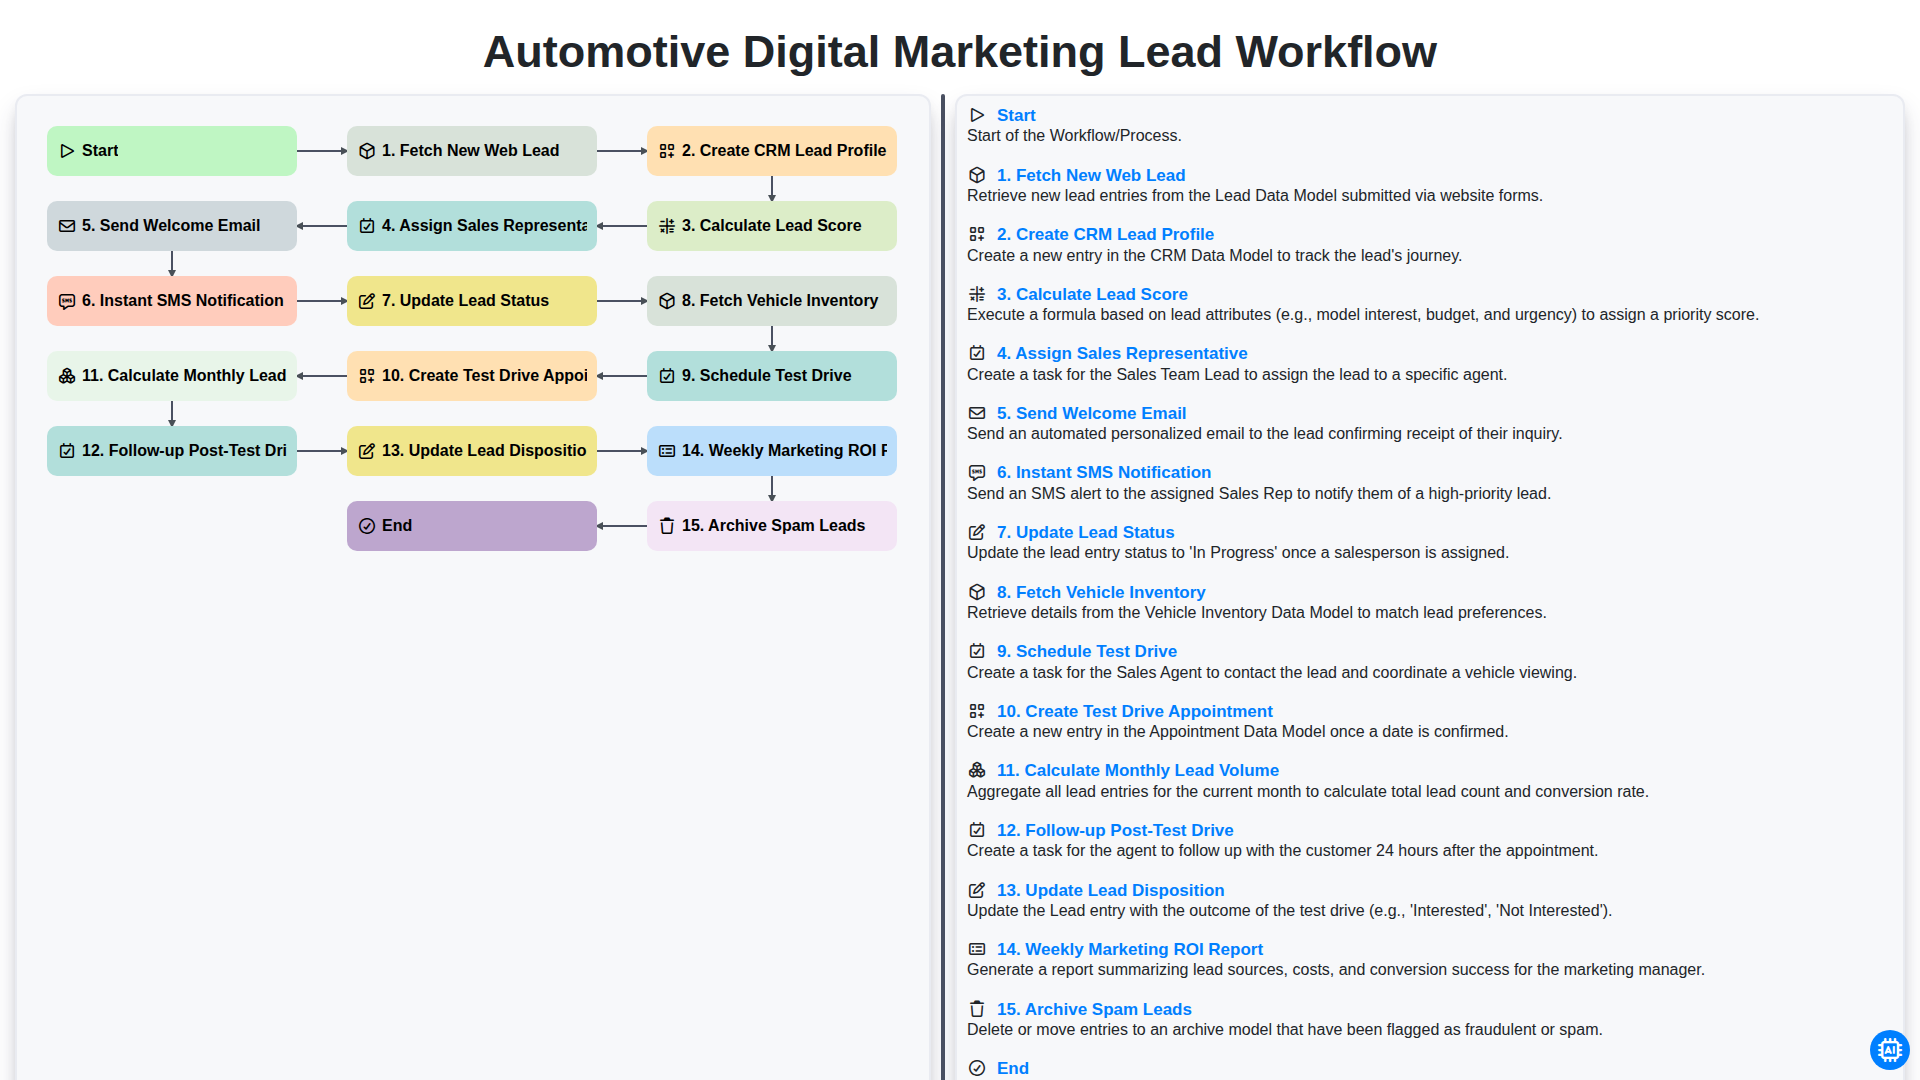Viewport: 1920px width, 1080px height.
Task: Open the 4. Assign Sales Representative link
Action: [1122, 353]
